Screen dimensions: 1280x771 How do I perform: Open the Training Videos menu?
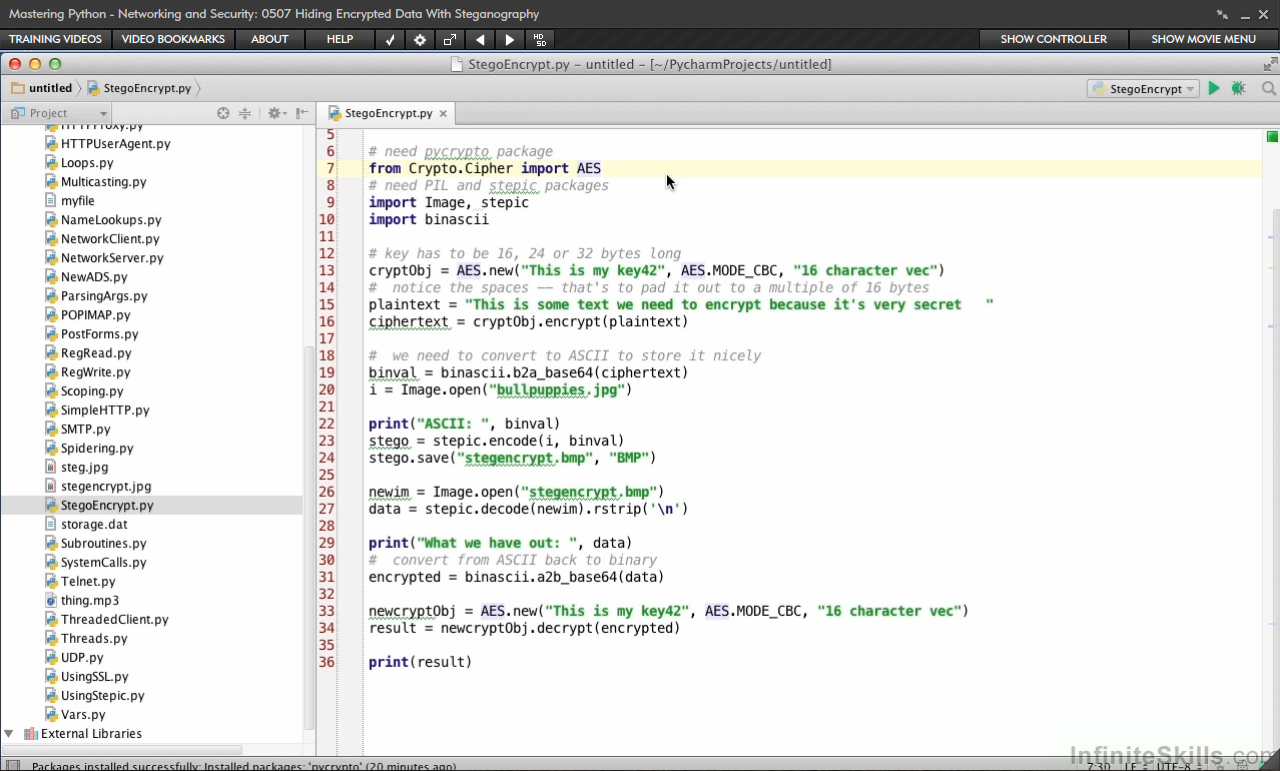55,39
